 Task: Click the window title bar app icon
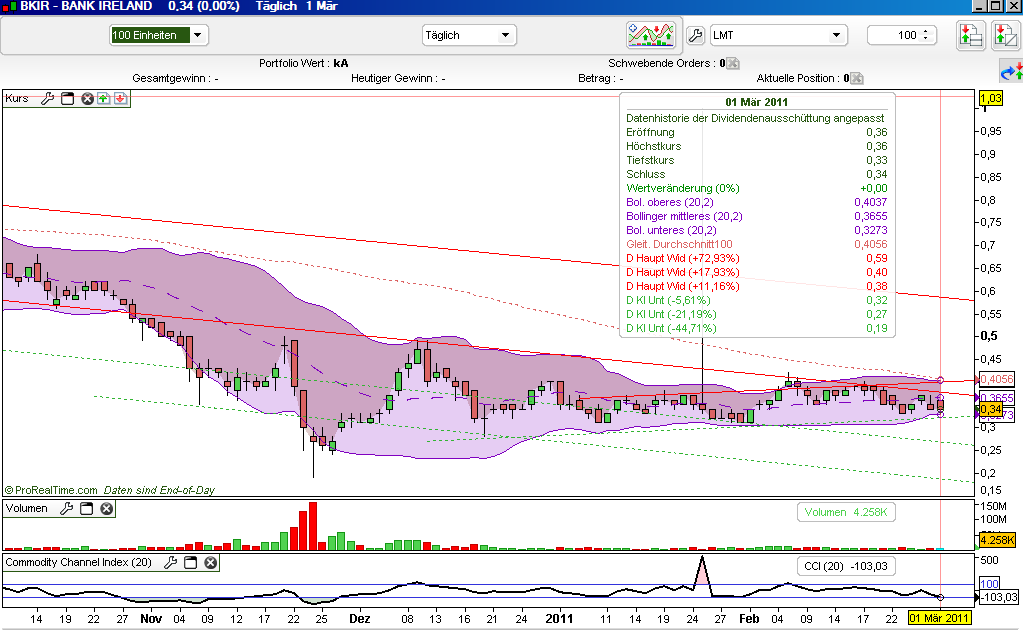9,6
